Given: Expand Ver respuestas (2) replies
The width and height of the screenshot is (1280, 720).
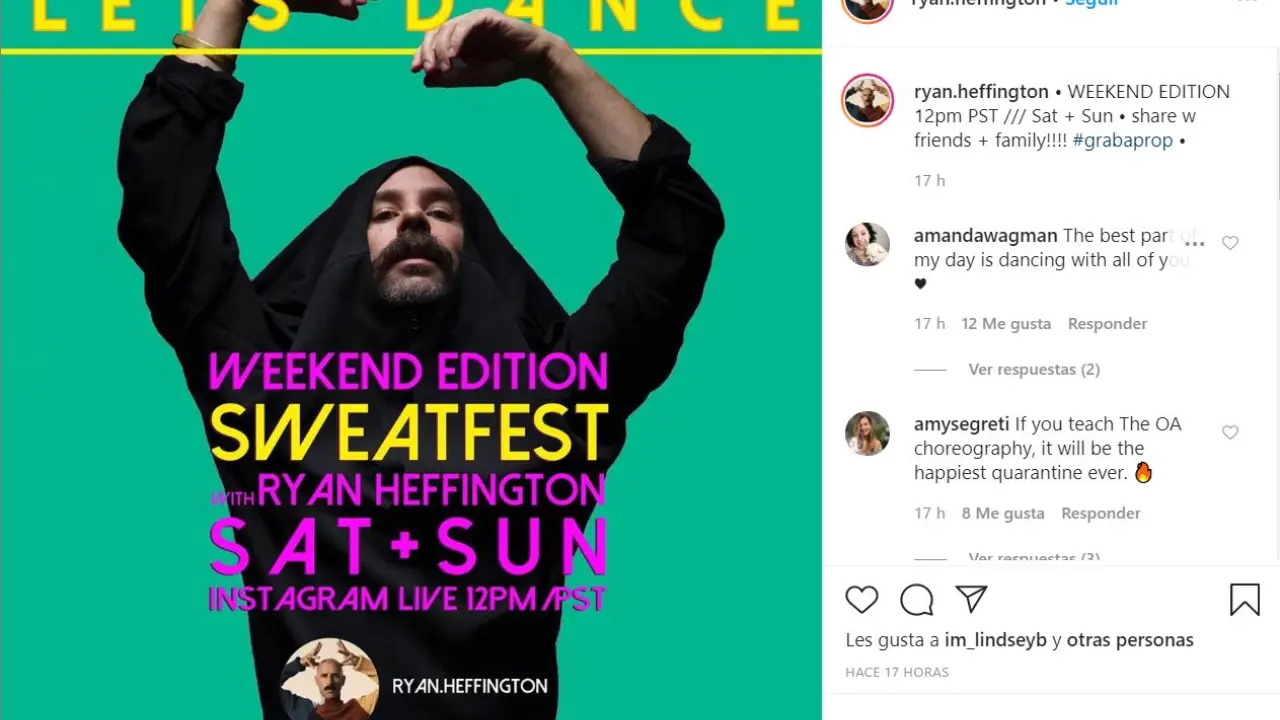Looking at the screenshot, I should (x=1034, y=369).
